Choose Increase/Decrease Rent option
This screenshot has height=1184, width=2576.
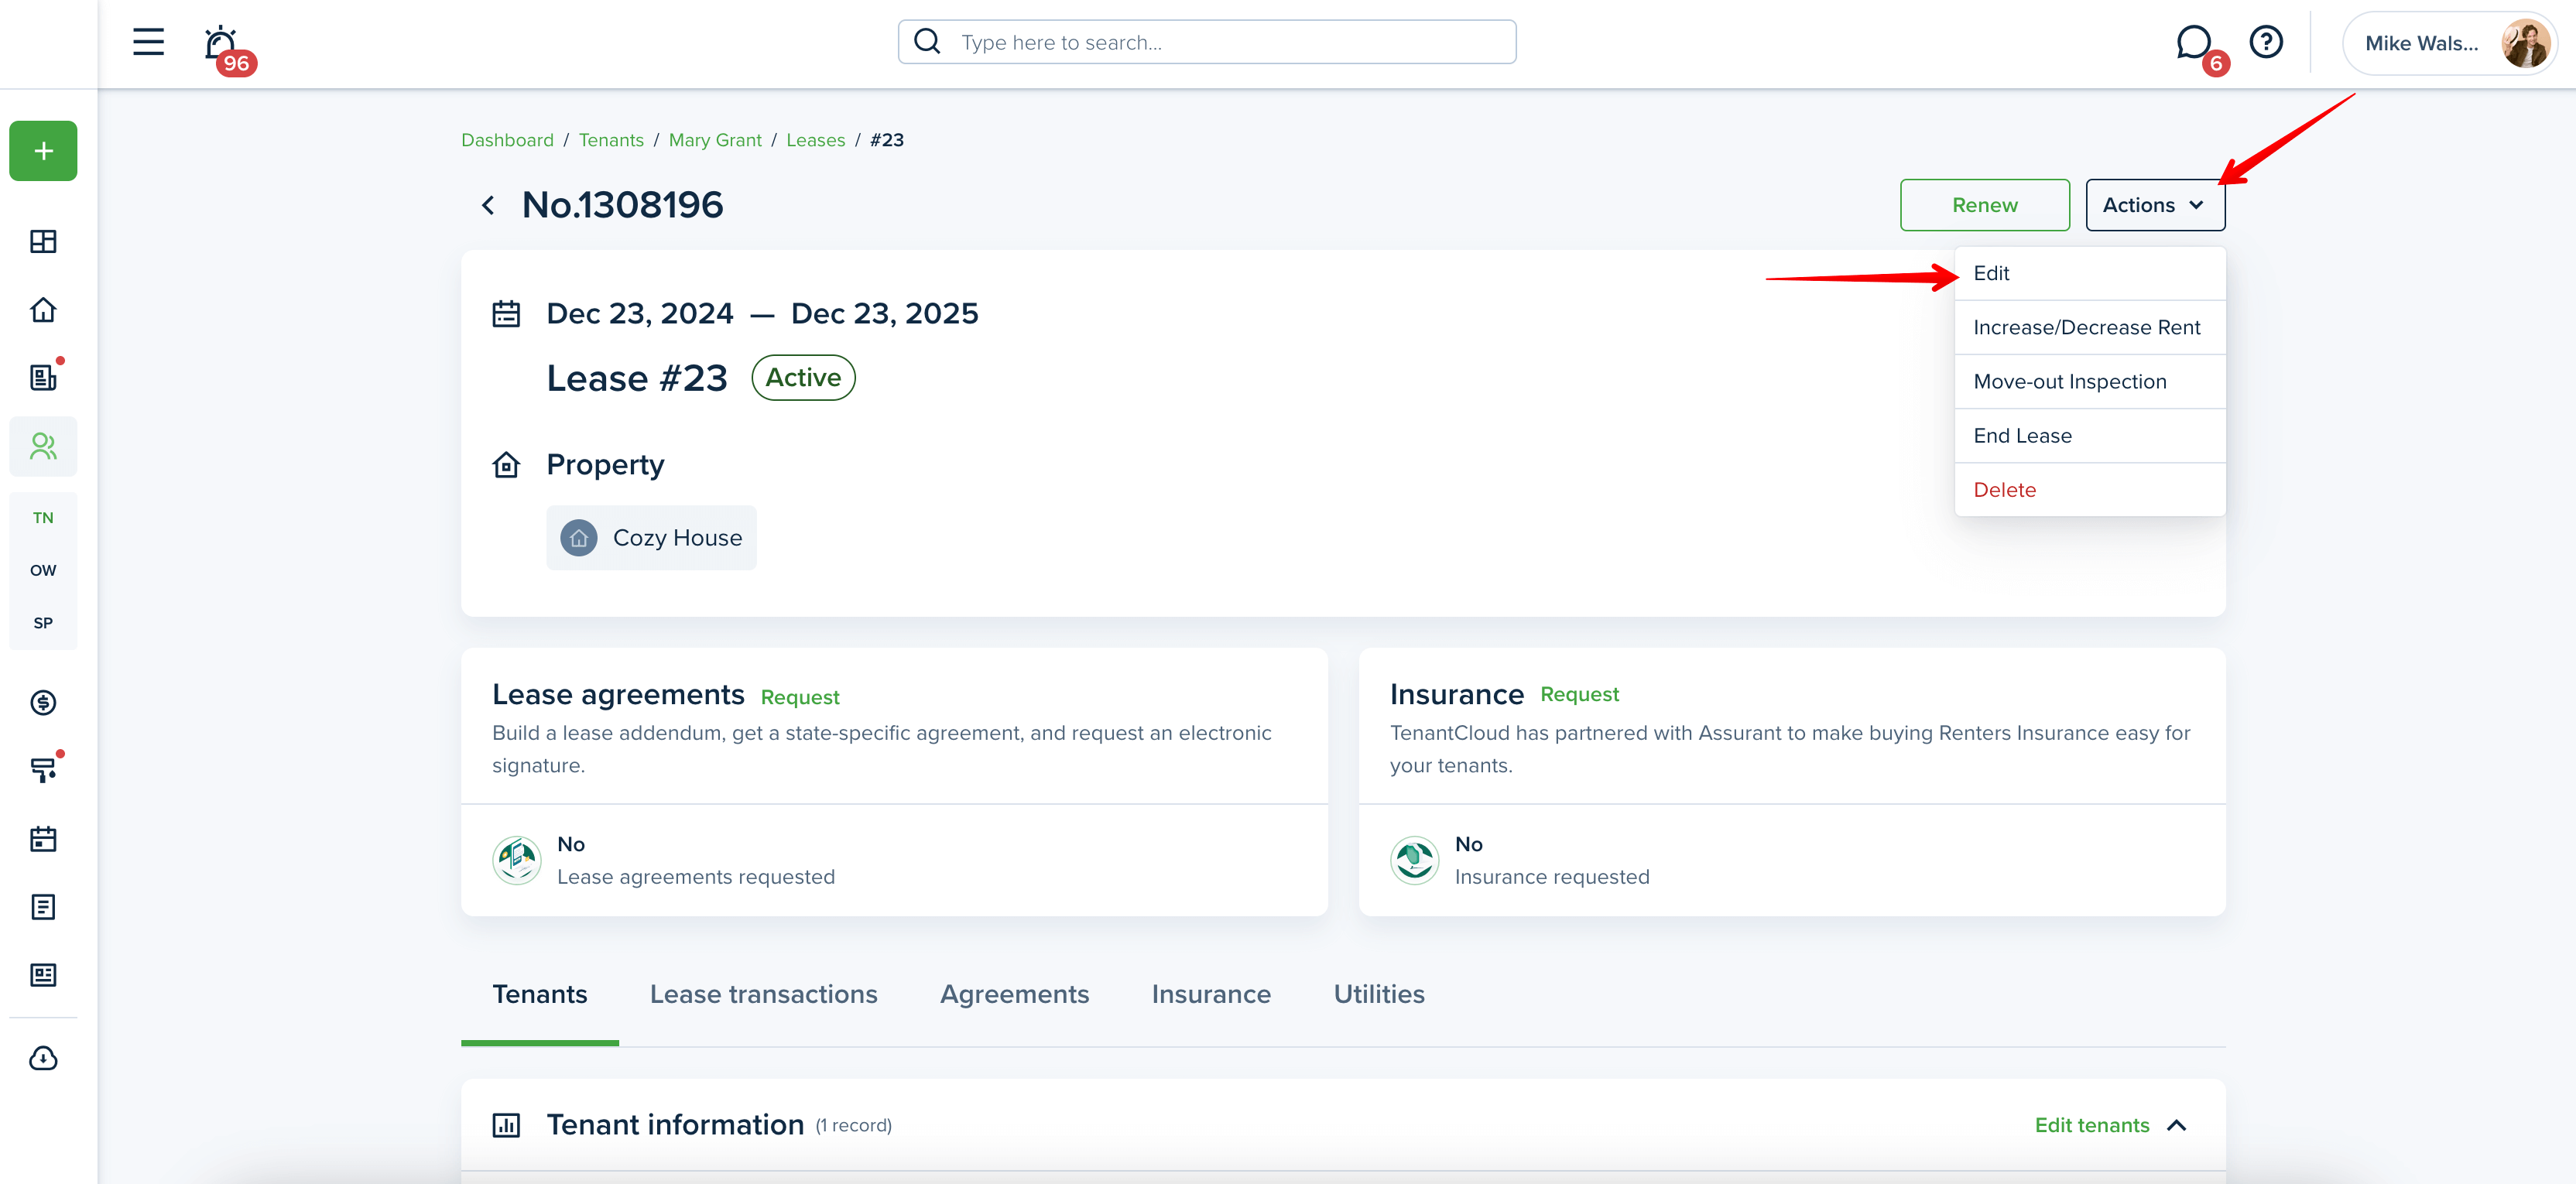2089,327
